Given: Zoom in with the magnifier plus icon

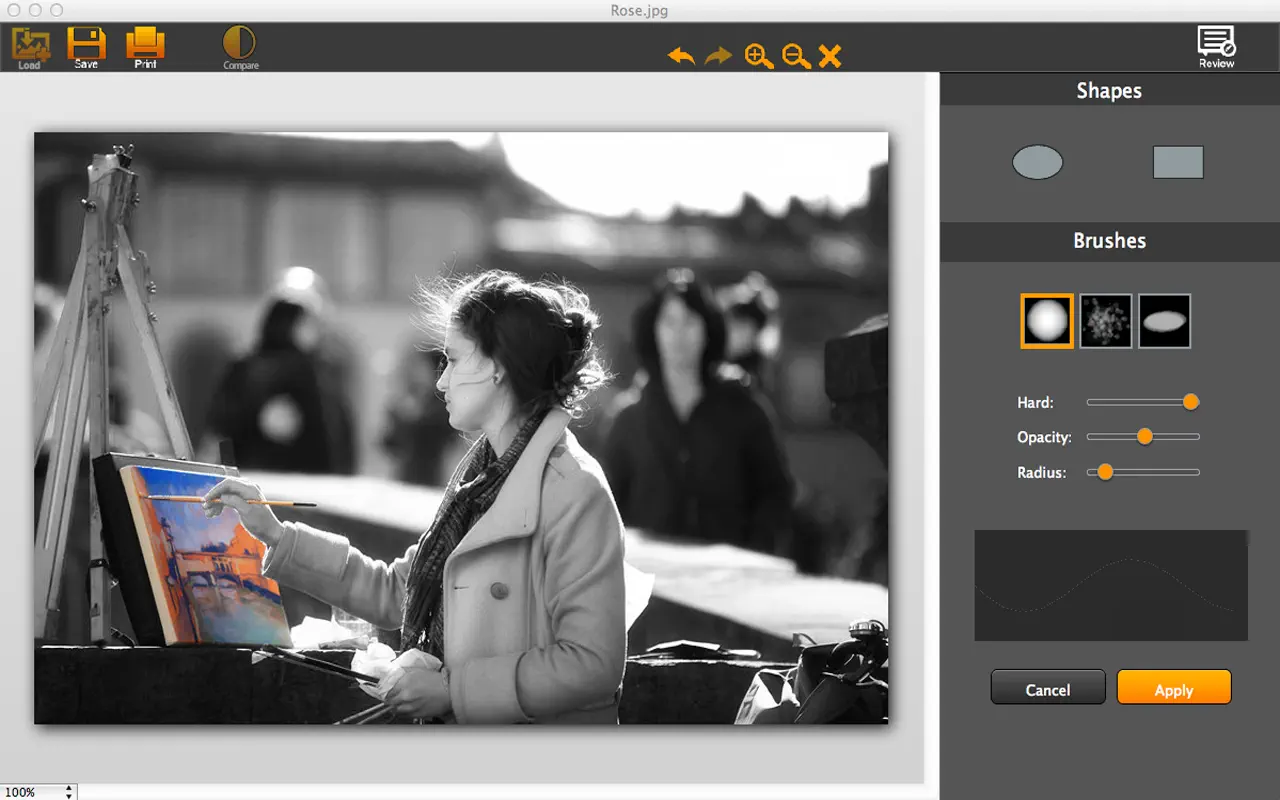Looking at the screenshot, I should coord(757,57).
